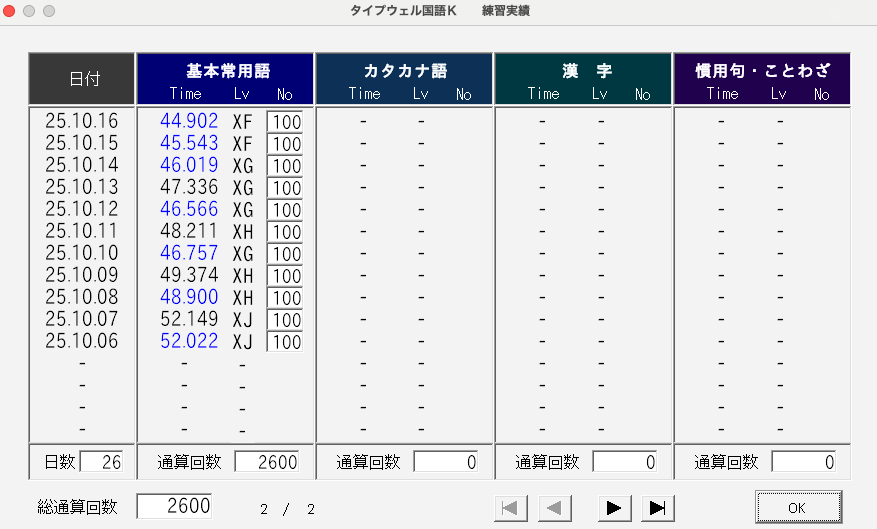Click the No box for 25.10.15
This screenshot has width=877, height=529.
(x=285, y=144)
